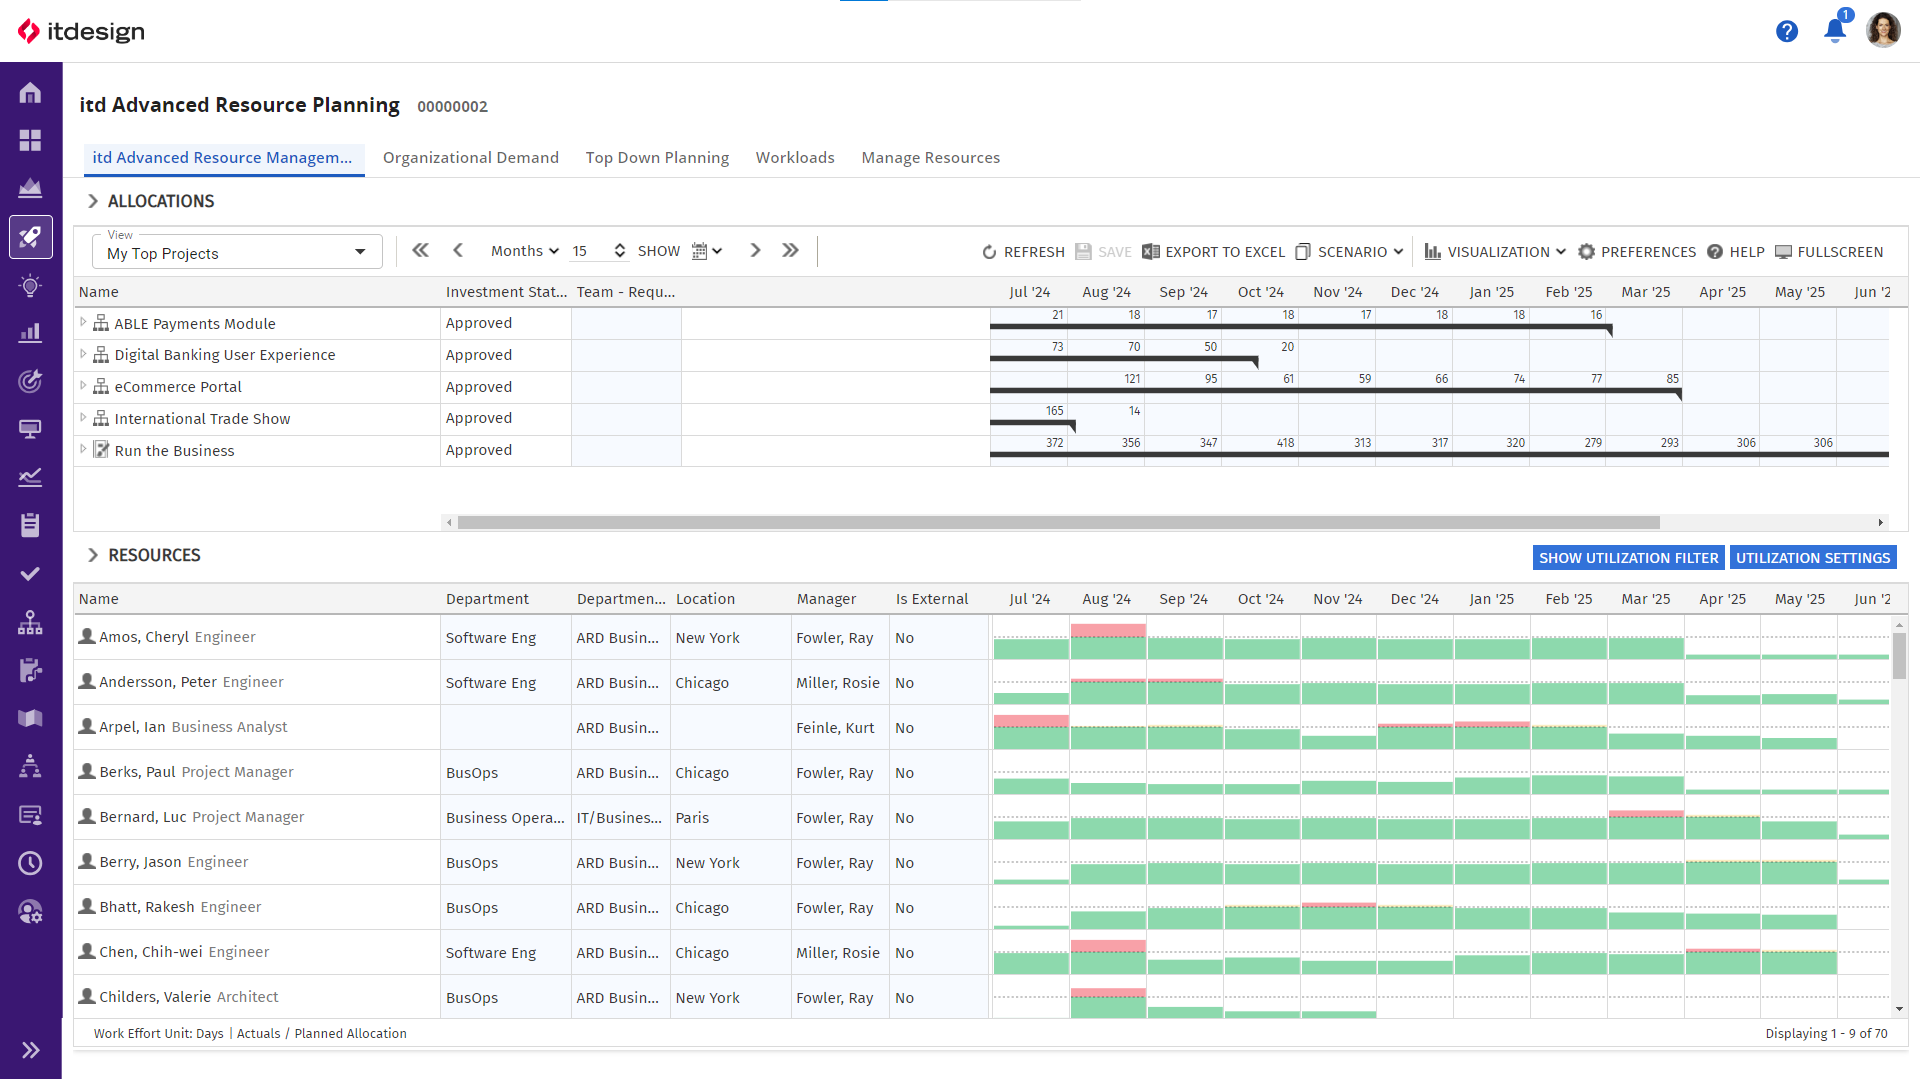Open the VISUALIZATION dropdown
1920x1079 pixels.
tap(1495, 252)
